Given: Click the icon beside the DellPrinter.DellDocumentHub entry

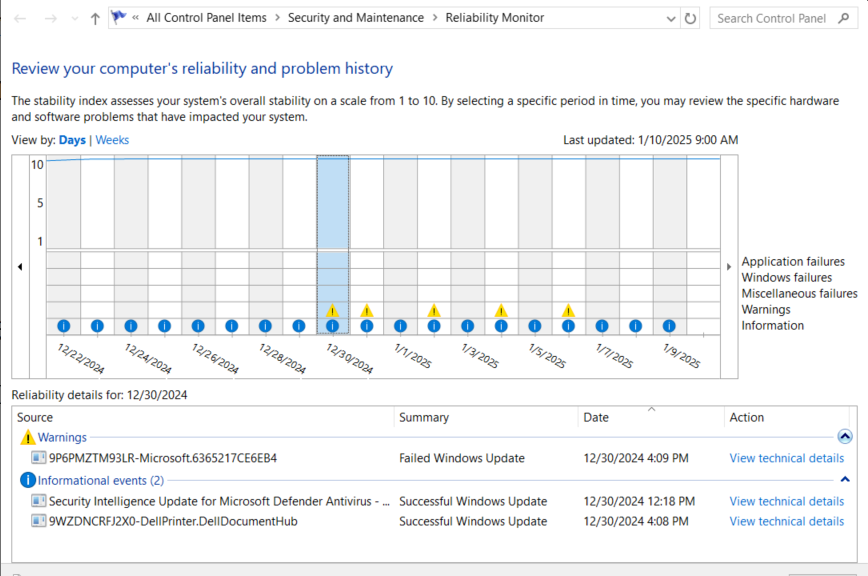Looking at the screenshot, I should click(39, 521).
